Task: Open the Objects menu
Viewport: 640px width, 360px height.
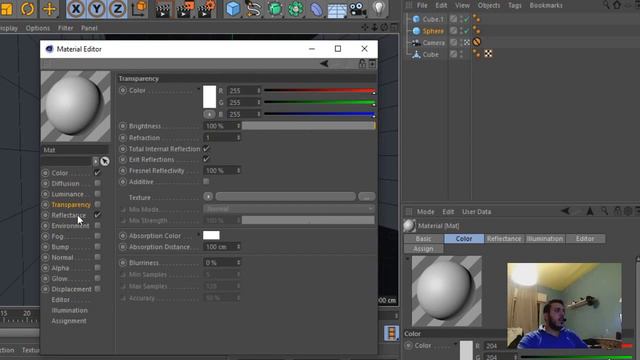Action: click(x=489, y=5)
